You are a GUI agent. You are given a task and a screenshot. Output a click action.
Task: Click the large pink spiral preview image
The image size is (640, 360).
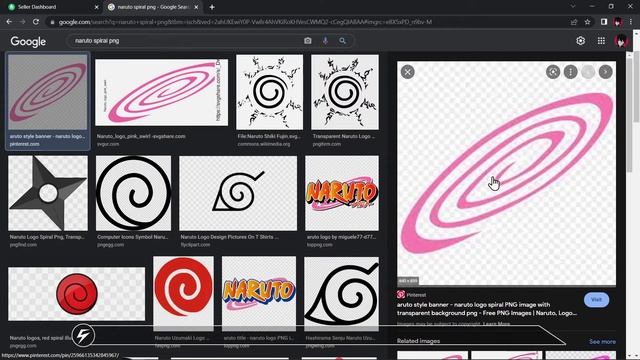pos(507,173)
